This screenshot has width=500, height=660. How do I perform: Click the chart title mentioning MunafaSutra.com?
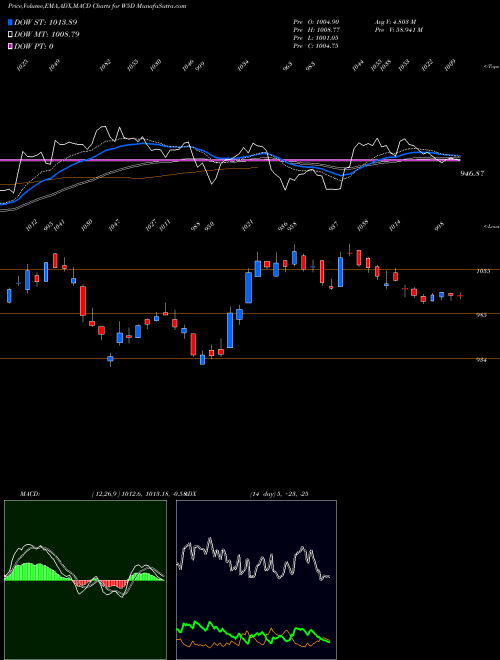tap(97, 6)
